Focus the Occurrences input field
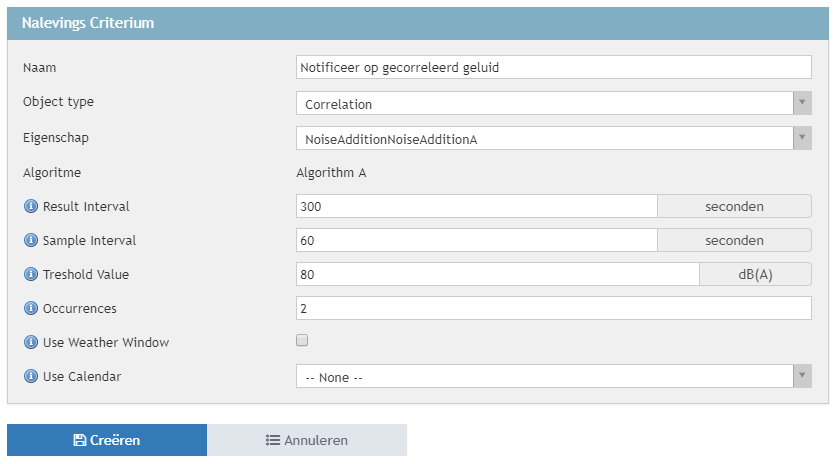 (553, 308)
